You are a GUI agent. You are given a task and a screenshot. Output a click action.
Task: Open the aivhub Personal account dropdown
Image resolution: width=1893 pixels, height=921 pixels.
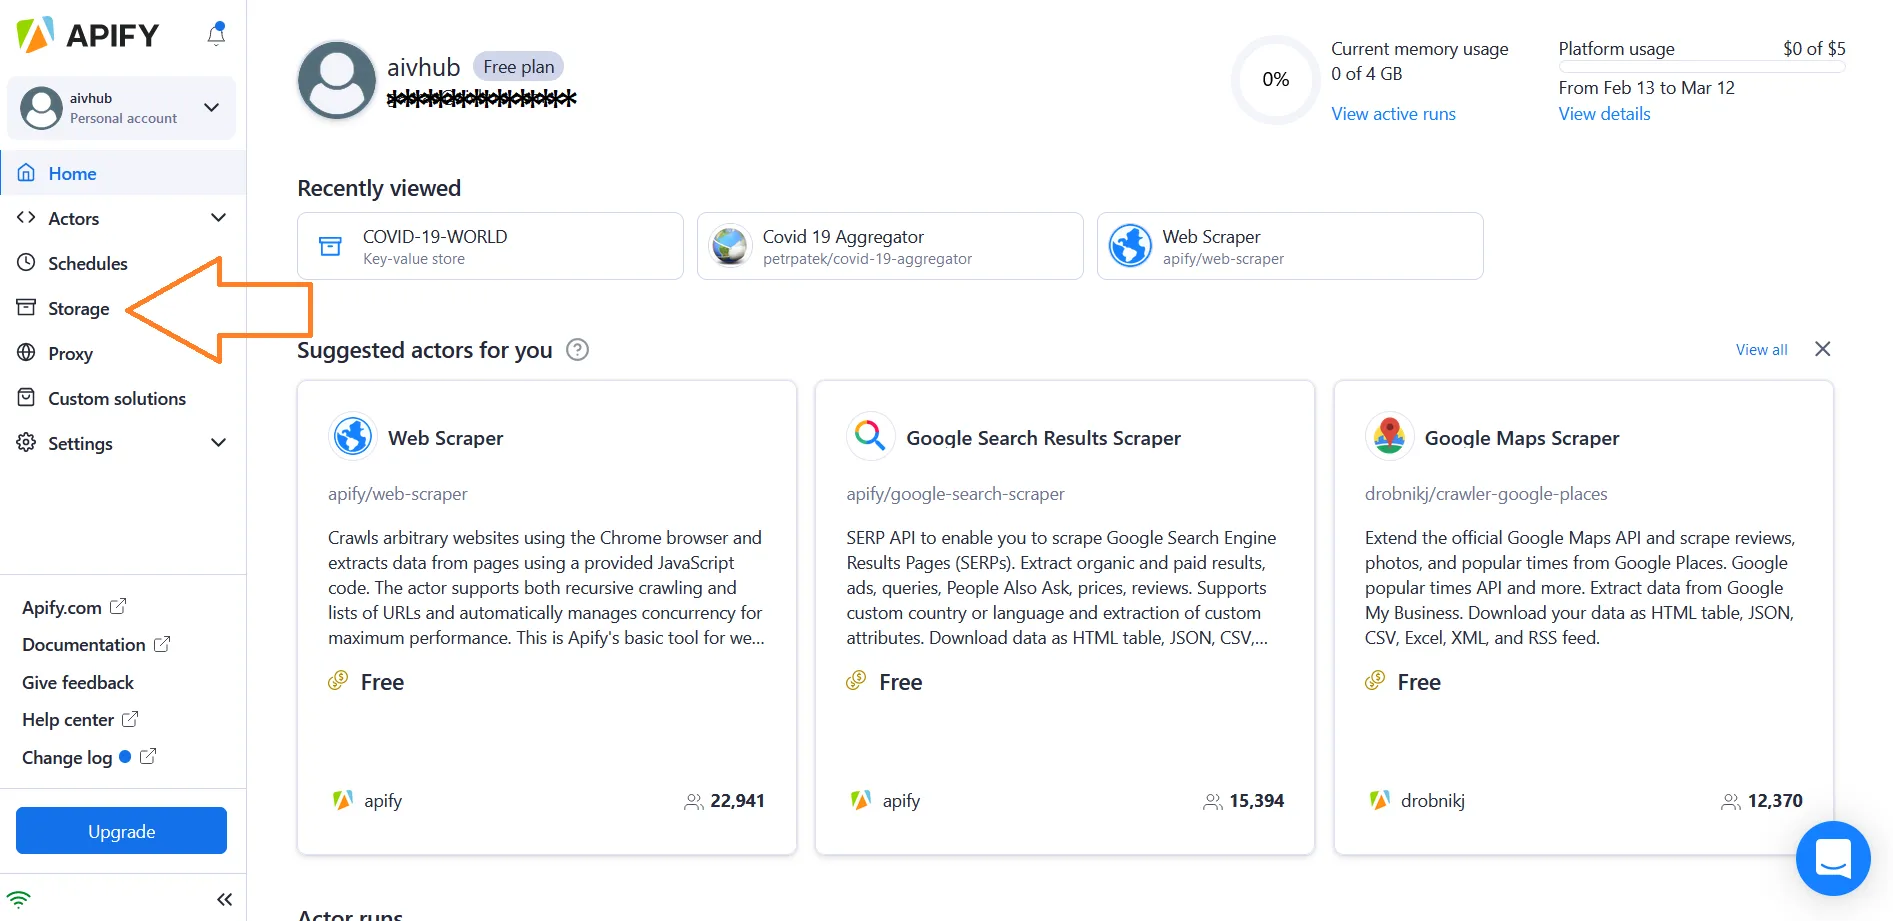tap(121, 108)
